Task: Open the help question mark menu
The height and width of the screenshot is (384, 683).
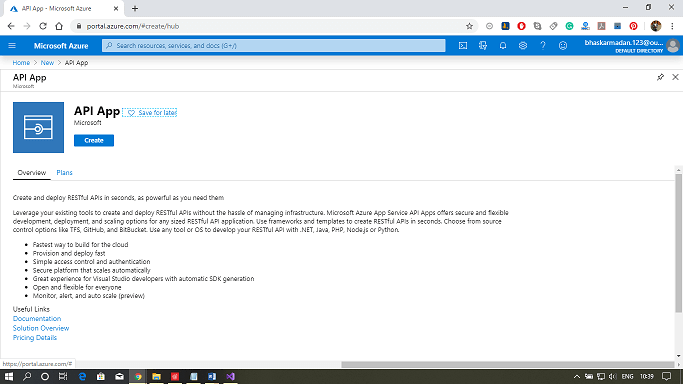Action: (x=543, y=46)
